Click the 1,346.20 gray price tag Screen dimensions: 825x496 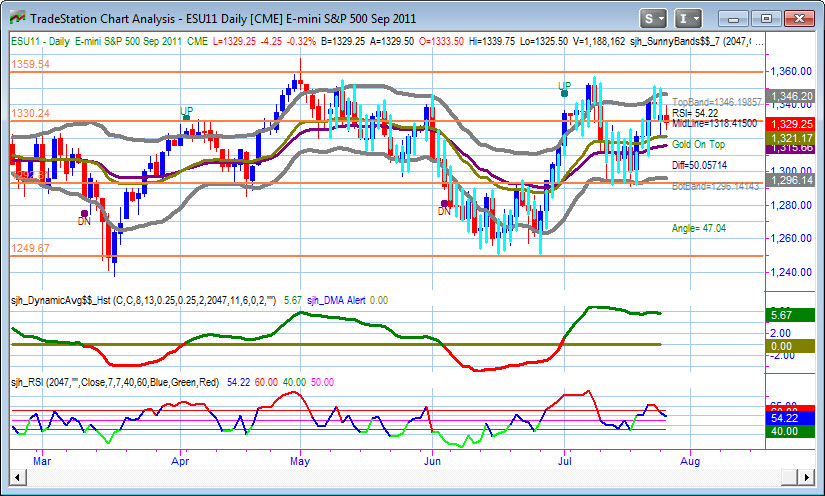point(791,96)
